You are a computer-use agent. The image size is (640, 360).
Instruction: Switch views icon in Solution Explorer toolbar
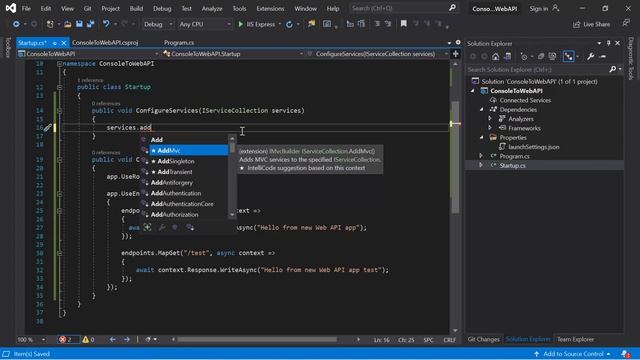[507, 57]
